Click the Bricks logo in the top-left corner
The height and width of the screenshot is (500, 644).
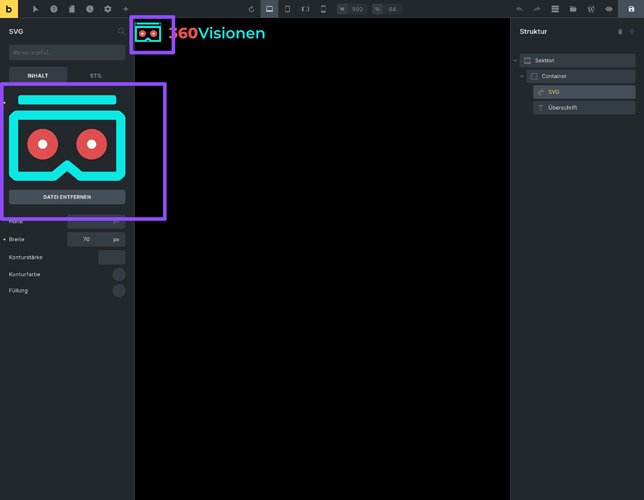(9, 9)
